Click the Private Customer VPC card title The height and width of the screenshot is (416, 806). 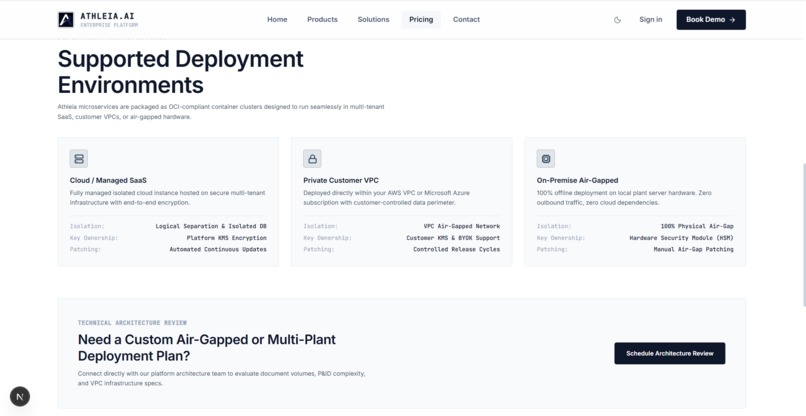click(x=341, y=180)
